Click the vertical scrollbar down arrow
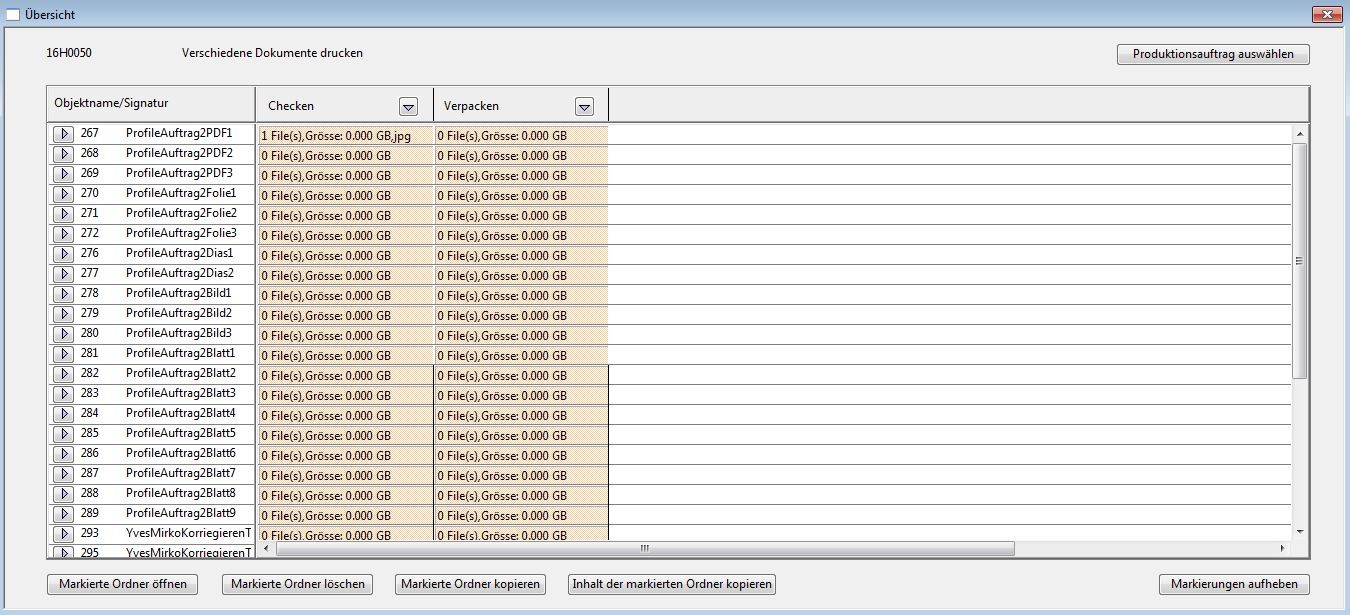The image size is (1350, 615). coord(1300,531)
